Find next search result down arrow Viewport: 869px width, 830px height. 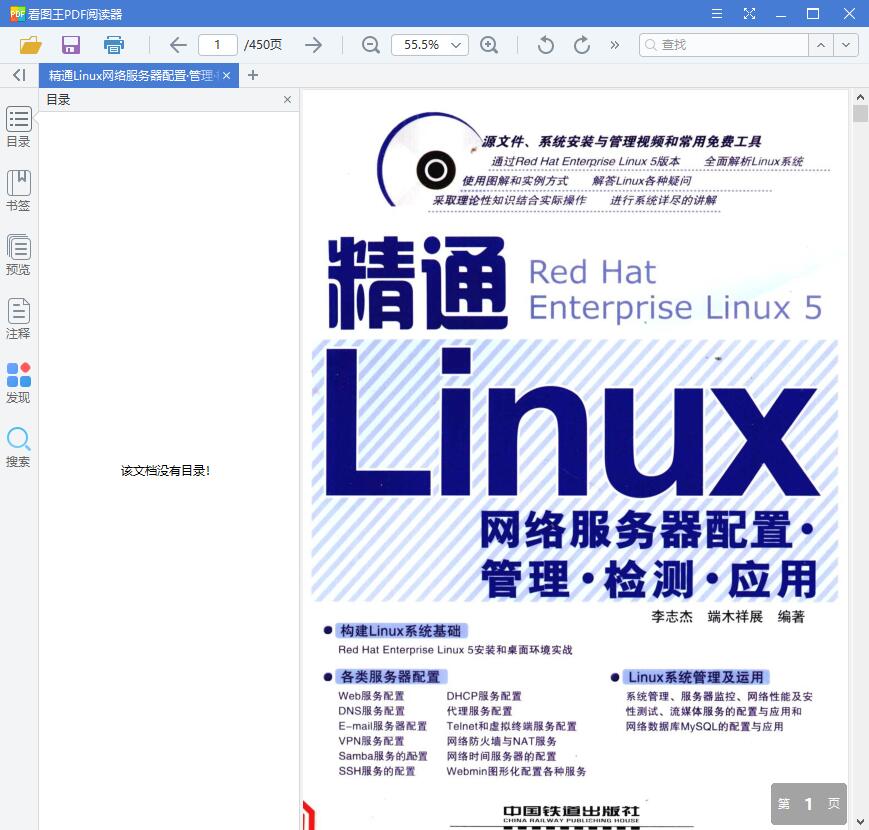tap(846, 45)
